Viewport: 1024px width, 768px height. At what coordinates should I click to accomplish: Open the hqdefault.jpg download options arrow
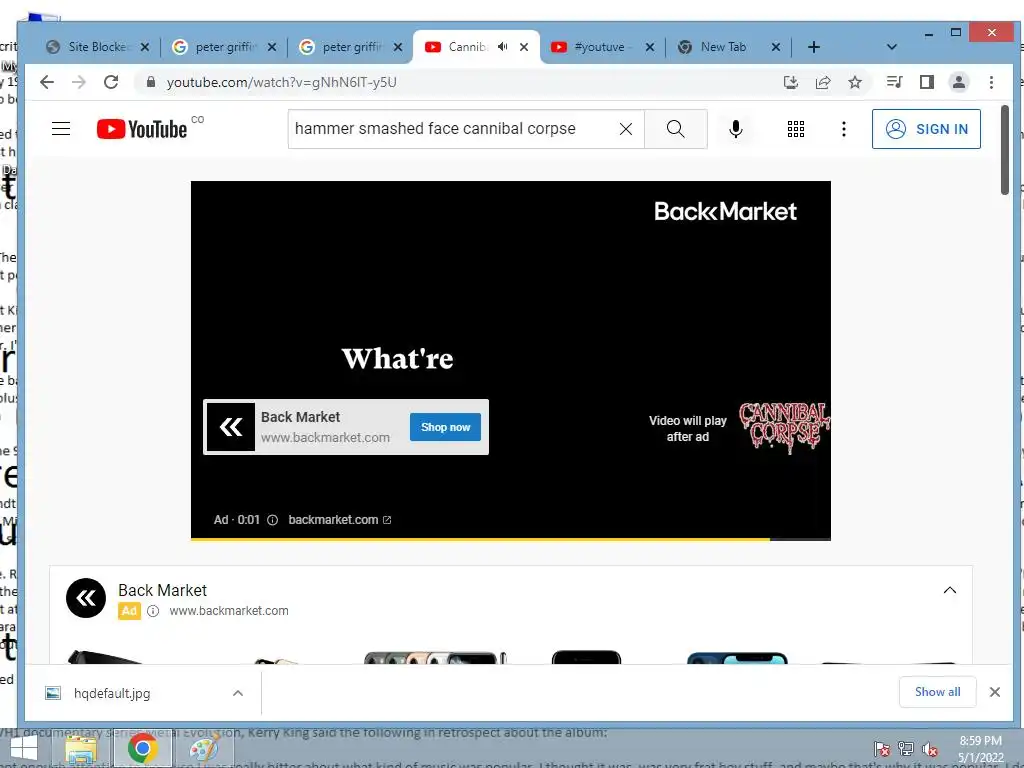238,694
